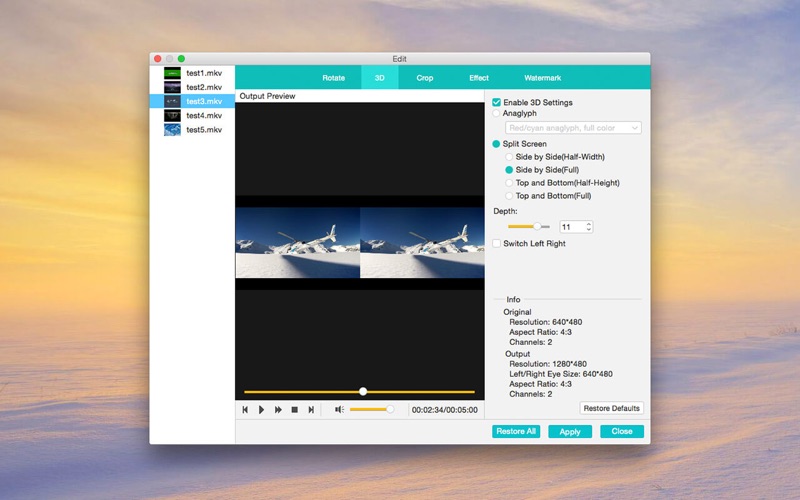Select test4.mkv thumbnail
Image resolution: width=800 pixels, height=500 pixels.
coord(172,115)
